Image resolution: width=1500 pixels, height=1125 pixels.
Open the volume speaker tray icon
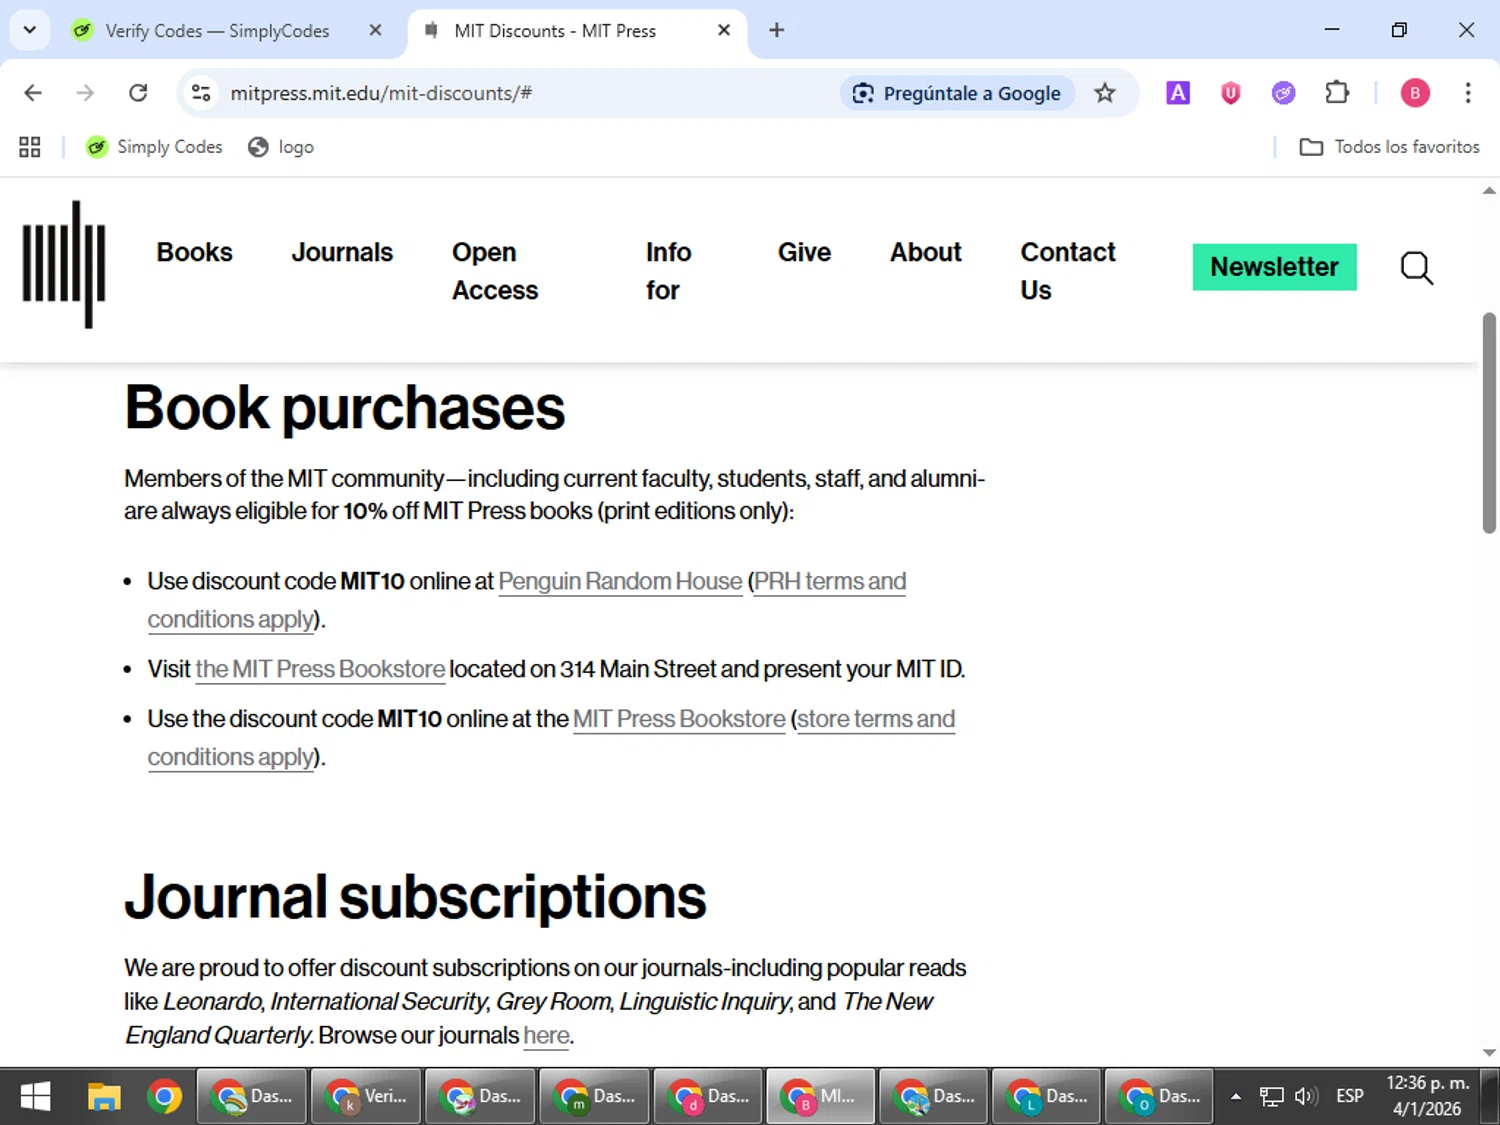pos(1306,1097)
